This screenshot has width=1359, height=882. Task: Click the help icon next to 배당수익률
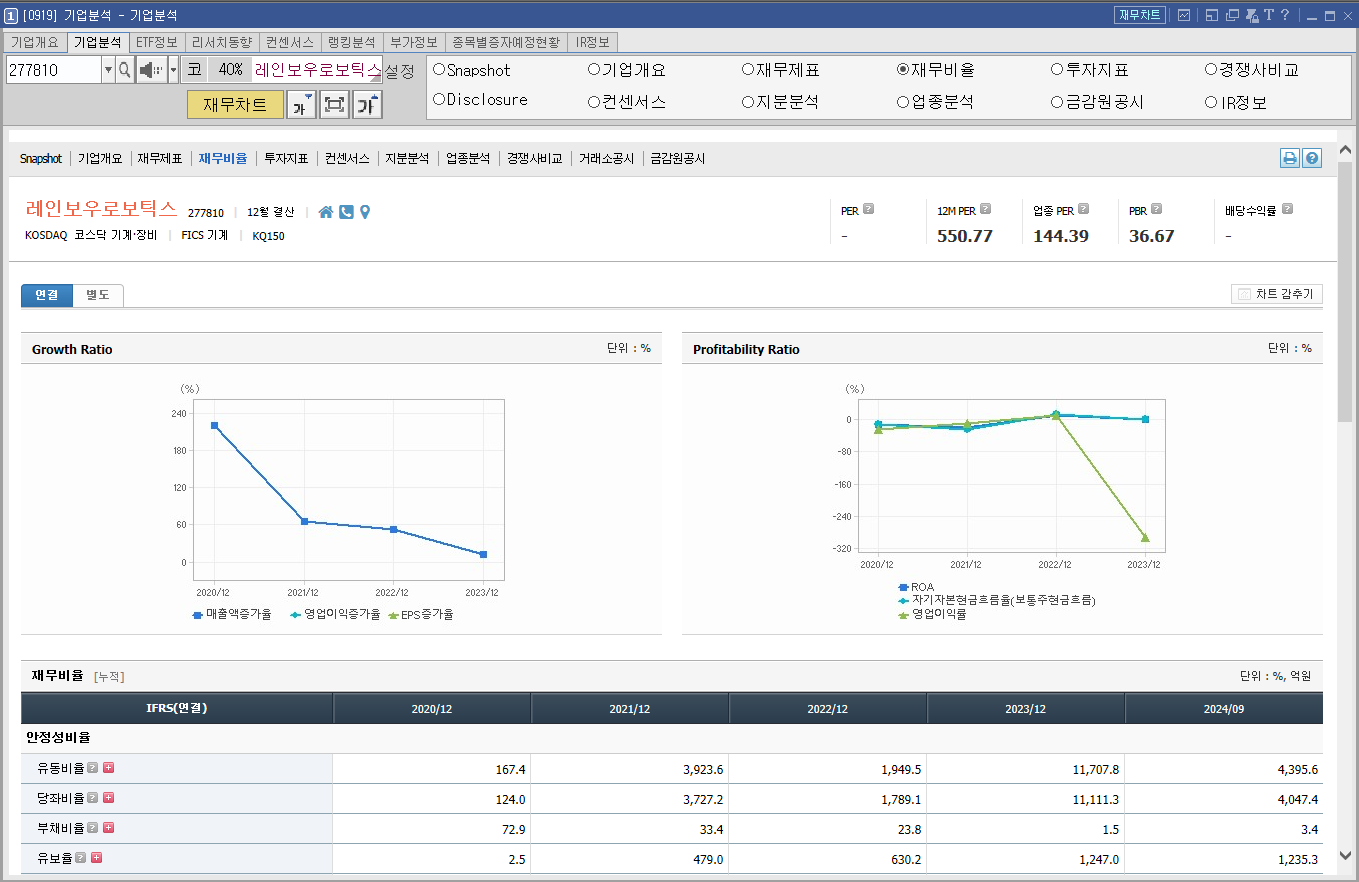1287,209
